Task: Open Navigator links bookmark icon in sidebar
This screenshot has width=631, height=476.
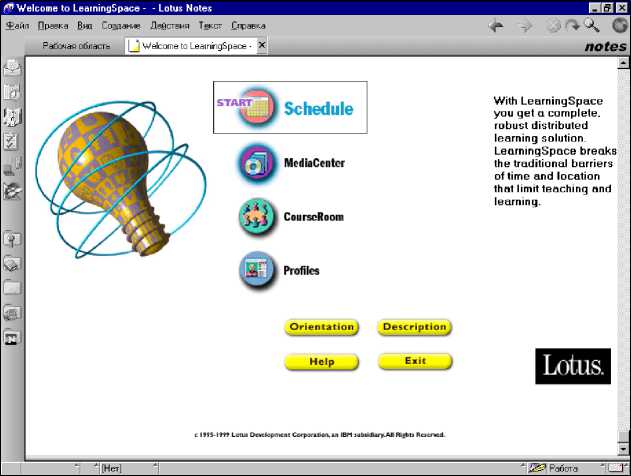Action: point(12,337)
